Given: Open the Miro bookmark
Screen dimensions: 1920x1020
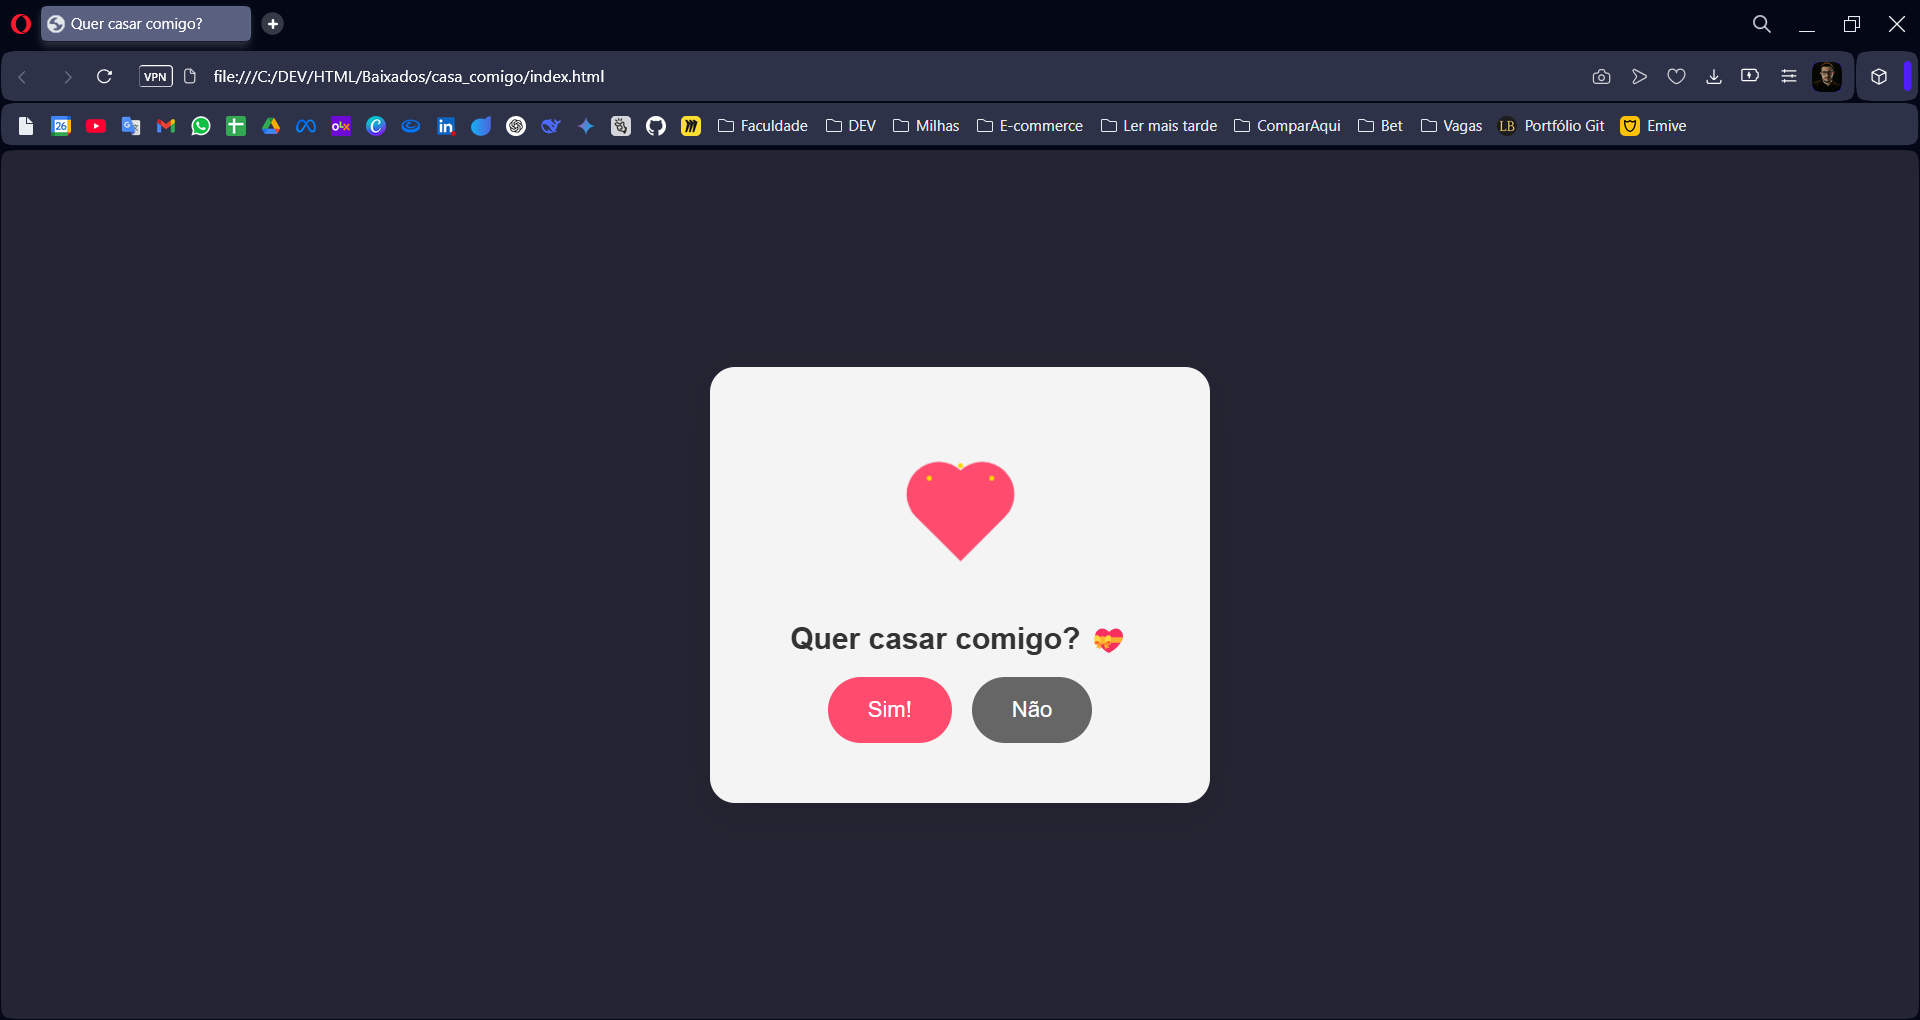Looking at the screenshot, I should 691,126.
